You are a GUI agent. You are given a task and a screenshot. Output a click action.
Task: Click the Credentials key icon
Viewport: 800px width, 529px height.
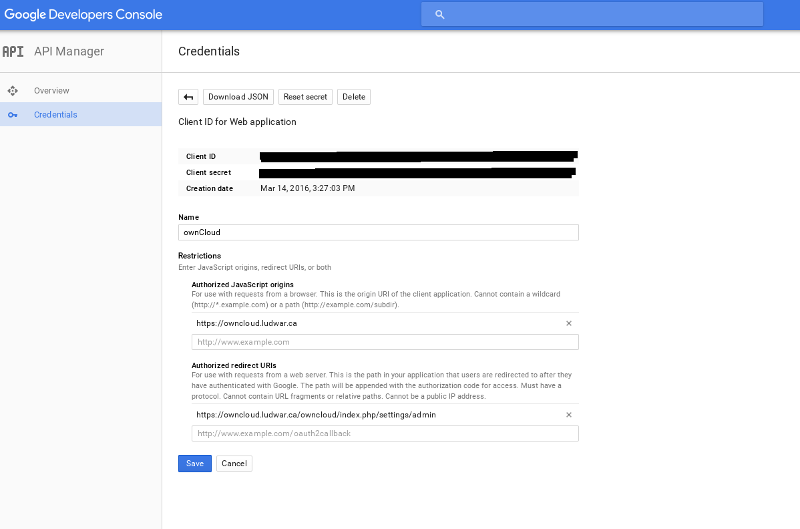click(13, 115)
